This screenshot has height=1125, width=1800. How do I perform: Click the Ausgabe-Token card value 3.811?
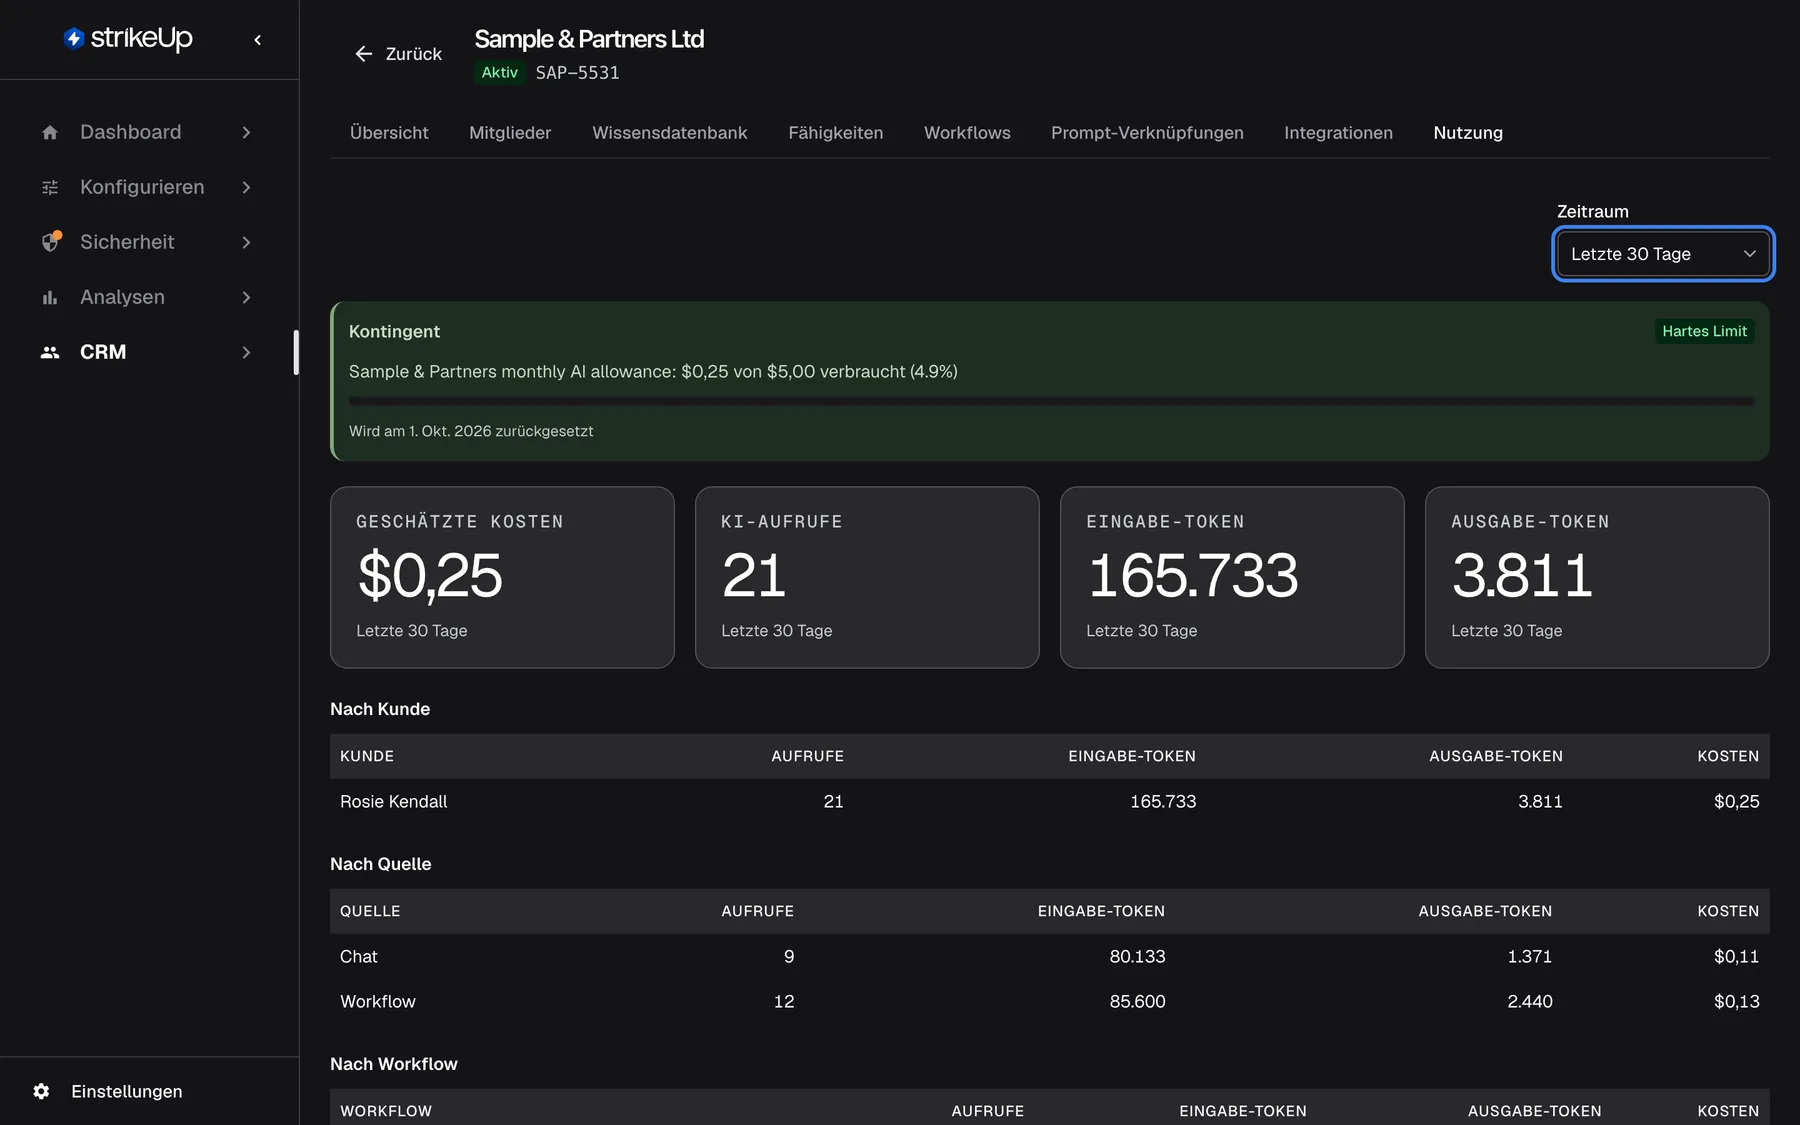coord(1522,576)
